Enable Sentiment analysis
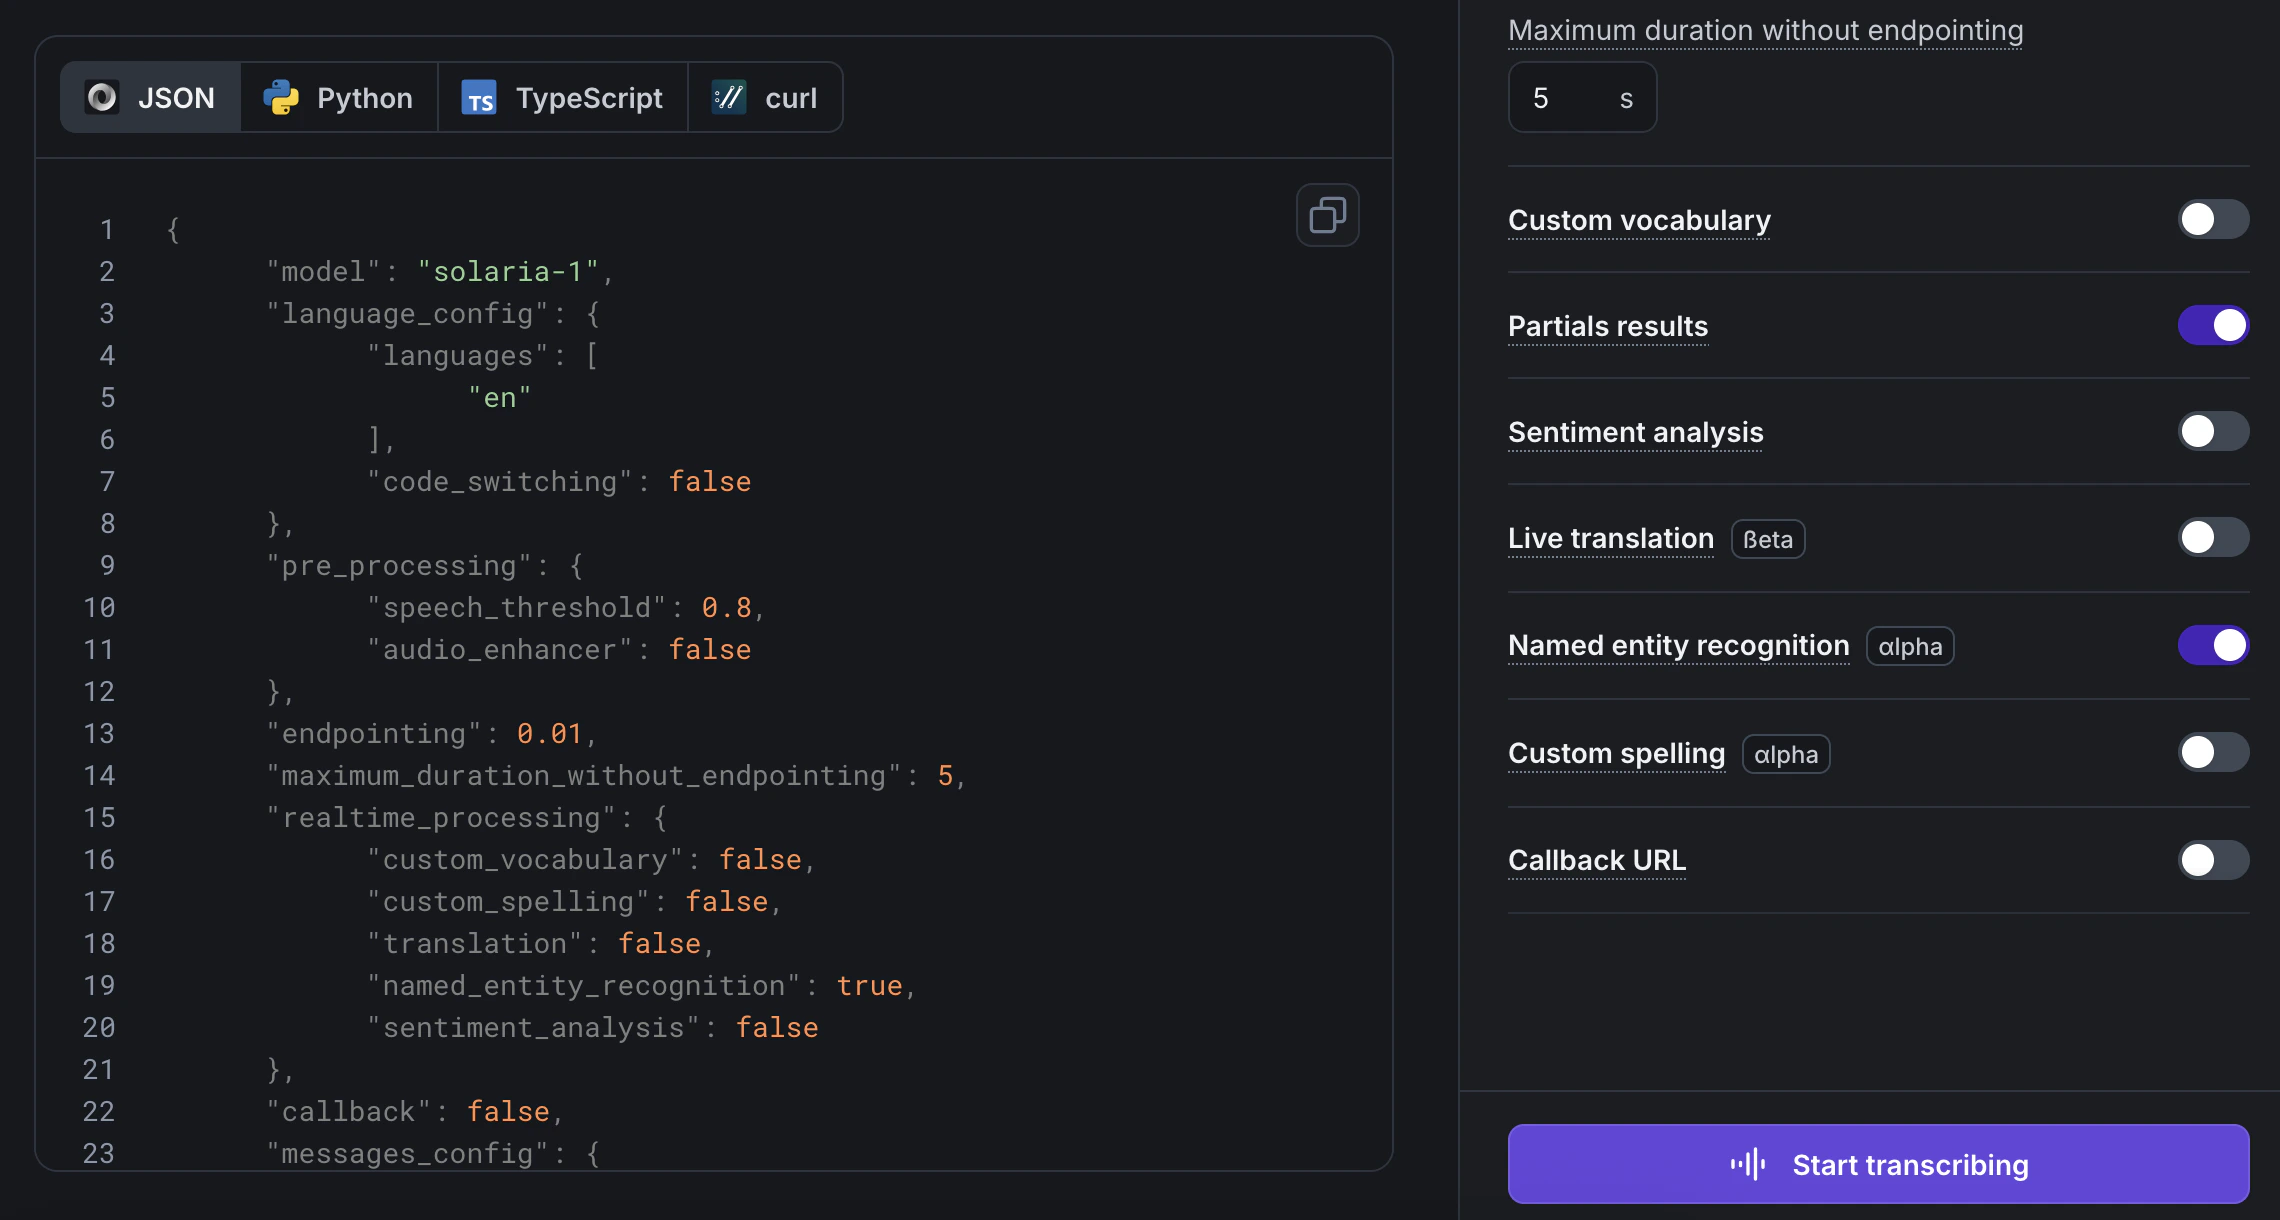 pyautogui.click(x=2212, y=431)
